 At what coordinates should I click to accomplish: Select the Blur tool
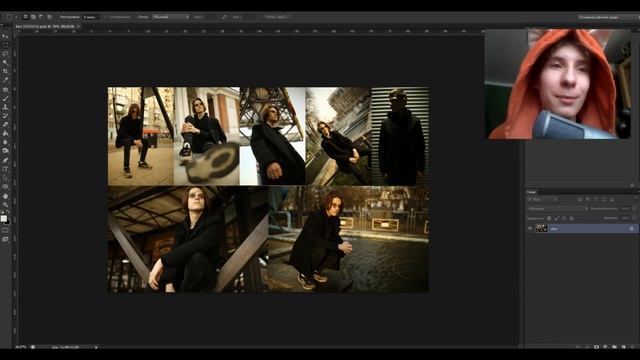[x=5, y=142]
